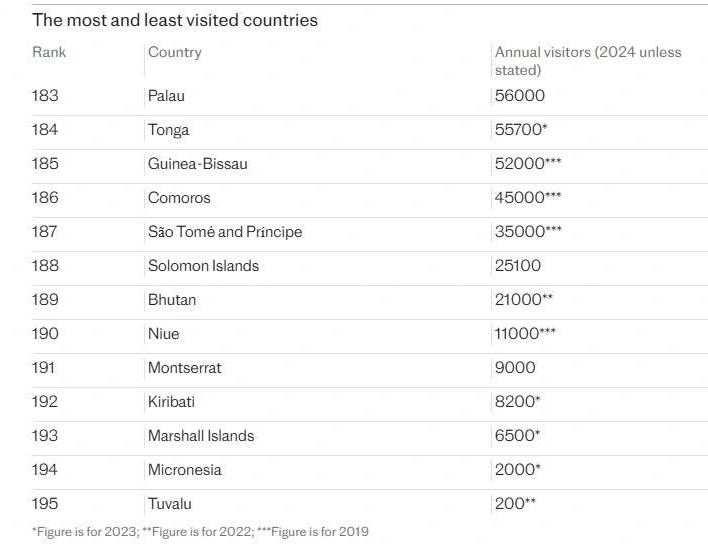
Task: Select São Tomé and Príncipe
Action: [x=224, y=232]
